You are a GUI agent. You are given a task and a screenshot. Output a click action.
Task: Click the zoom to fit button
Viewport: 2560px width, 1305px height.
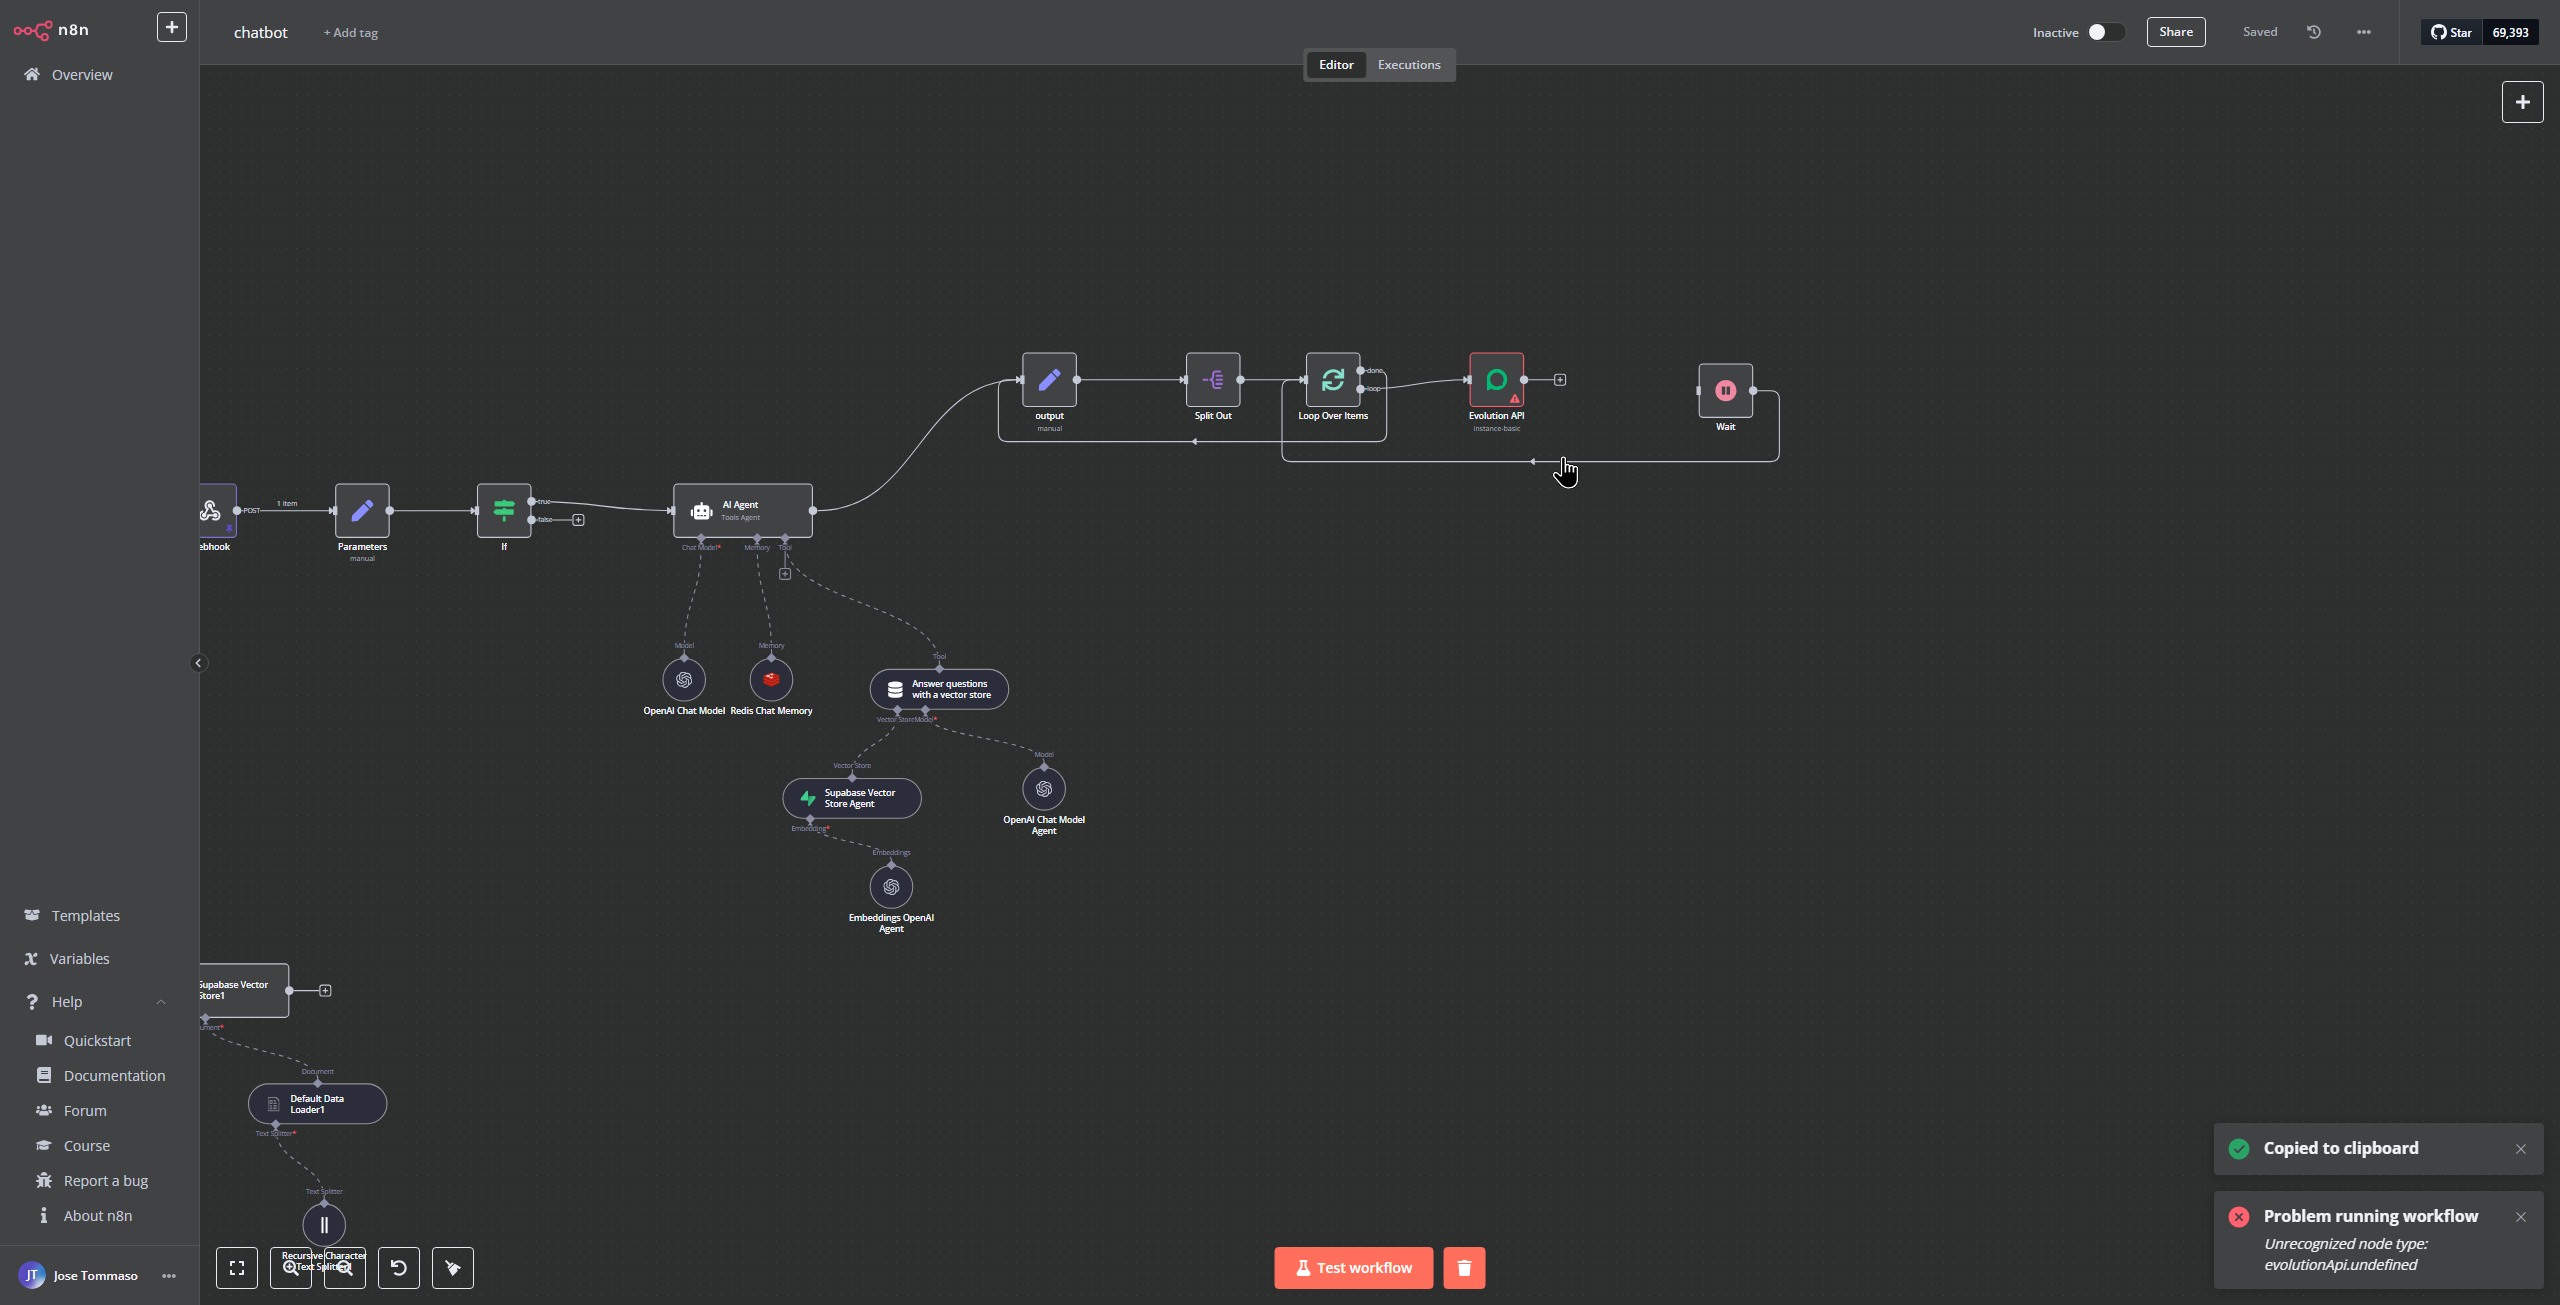coord(237,1268)
